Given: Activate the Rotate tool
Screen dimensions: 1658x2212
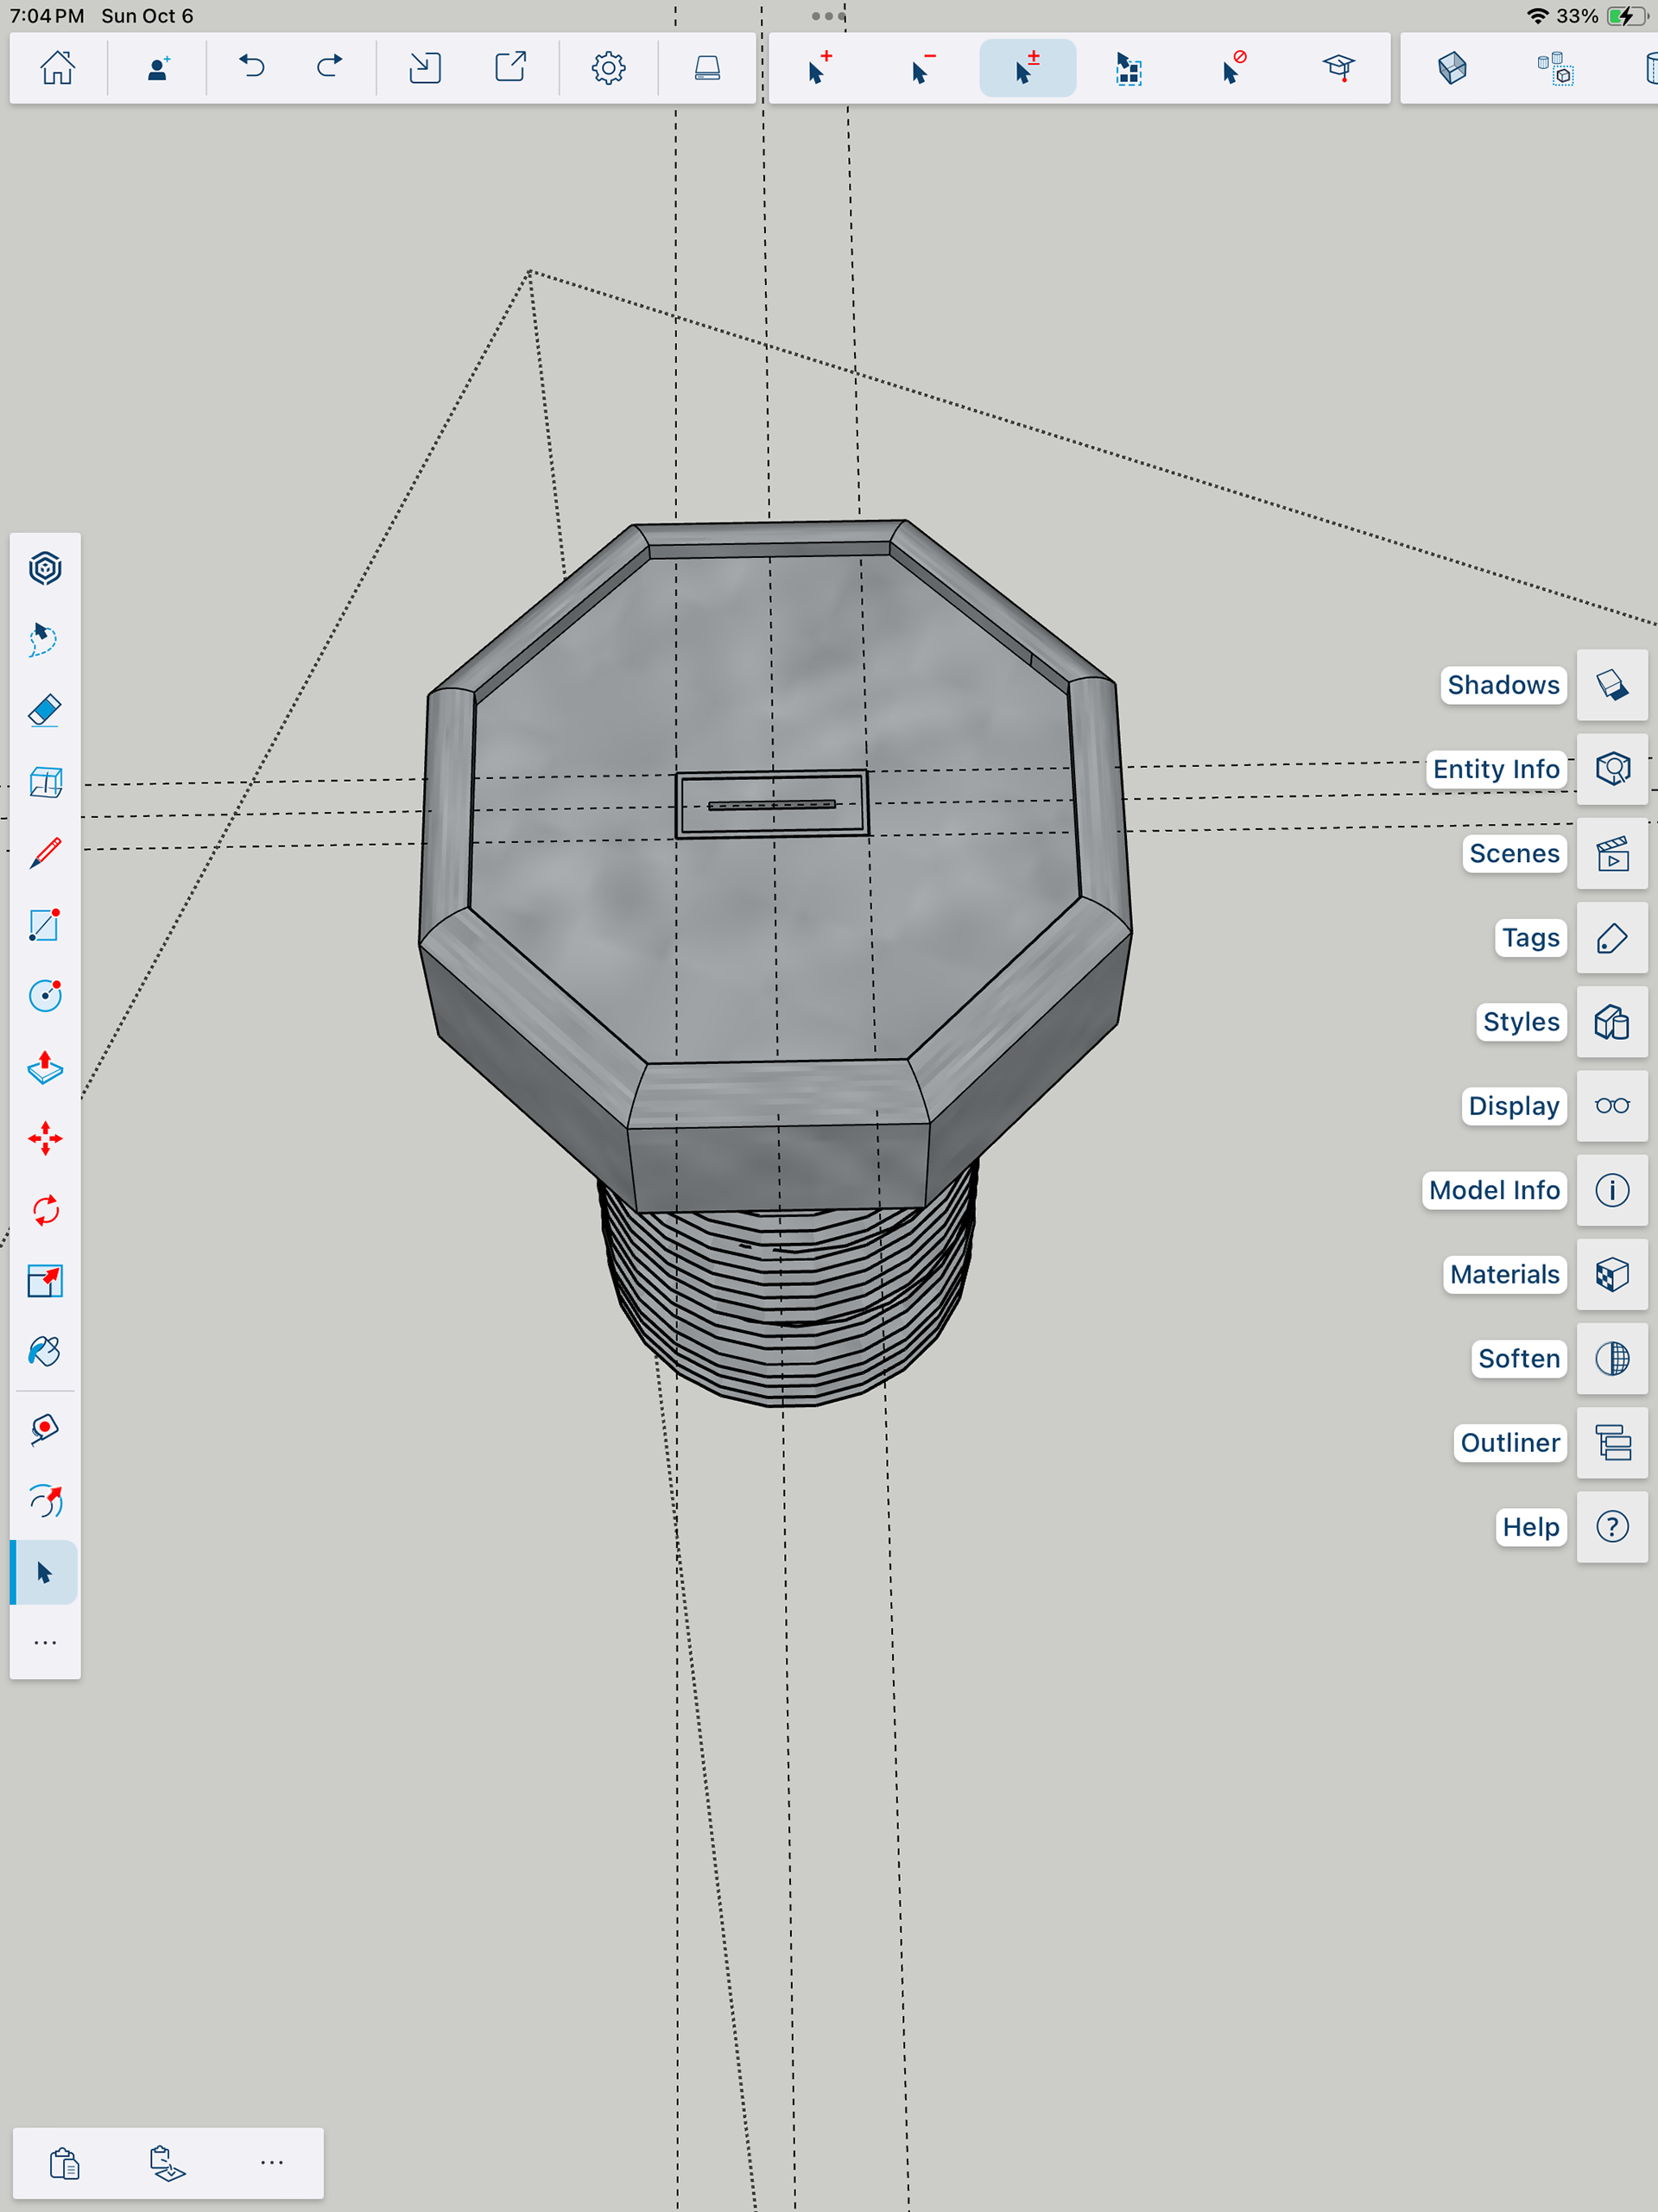Looking at the screenshot, I should pyautogui.click(x=45, y=1210).
